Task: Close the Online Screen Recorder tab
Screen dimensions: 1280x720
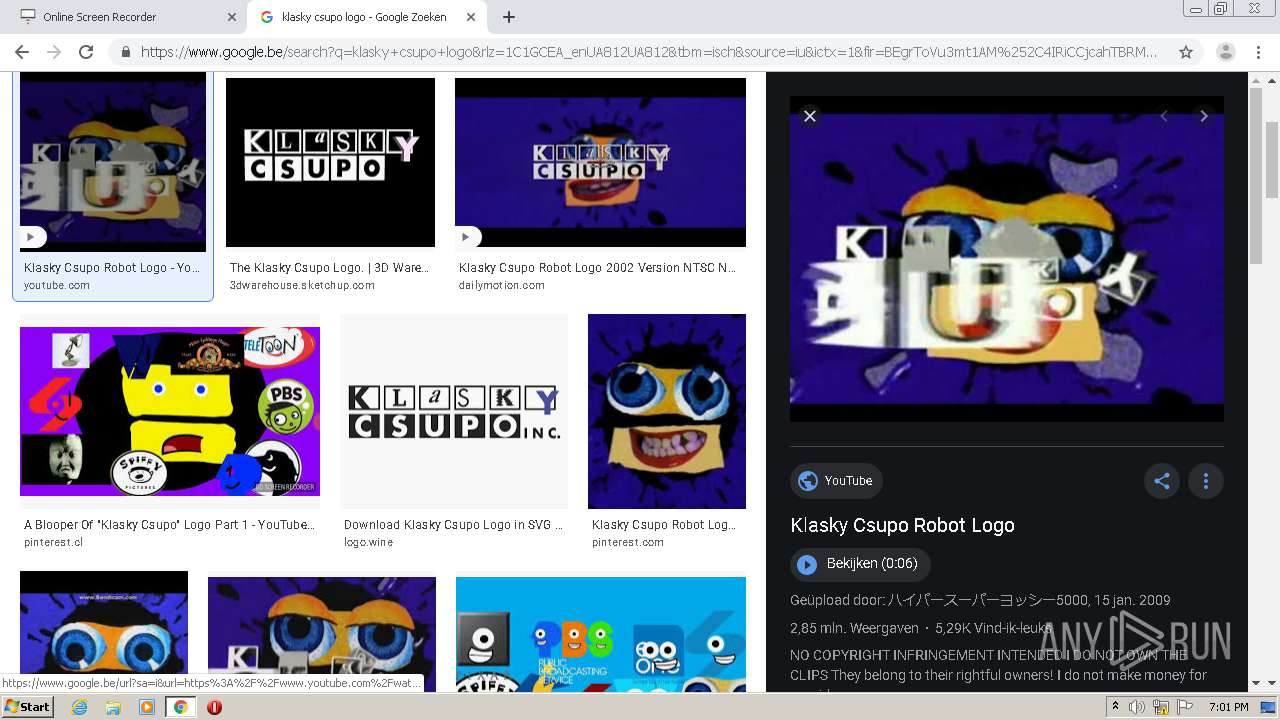Action: pyautogui.click(x=231, y=17)
